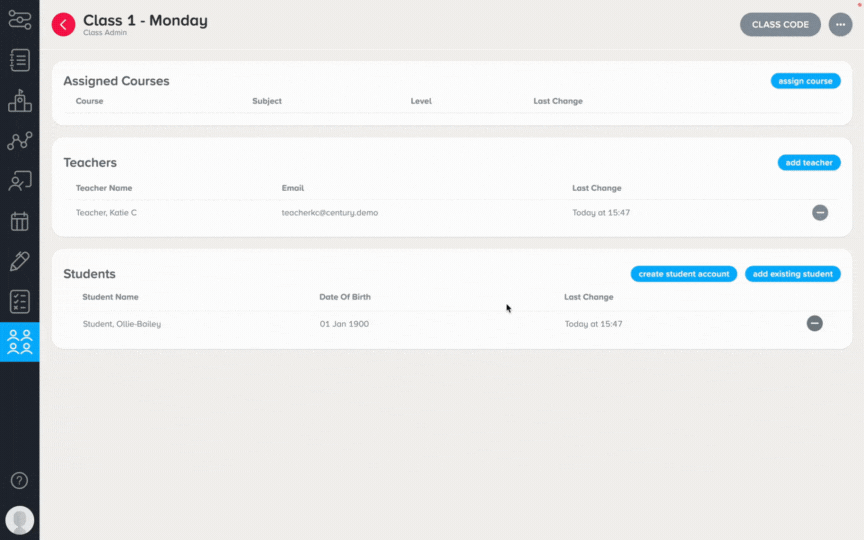Click the Teacher Name column header

[x=104, y=188]
